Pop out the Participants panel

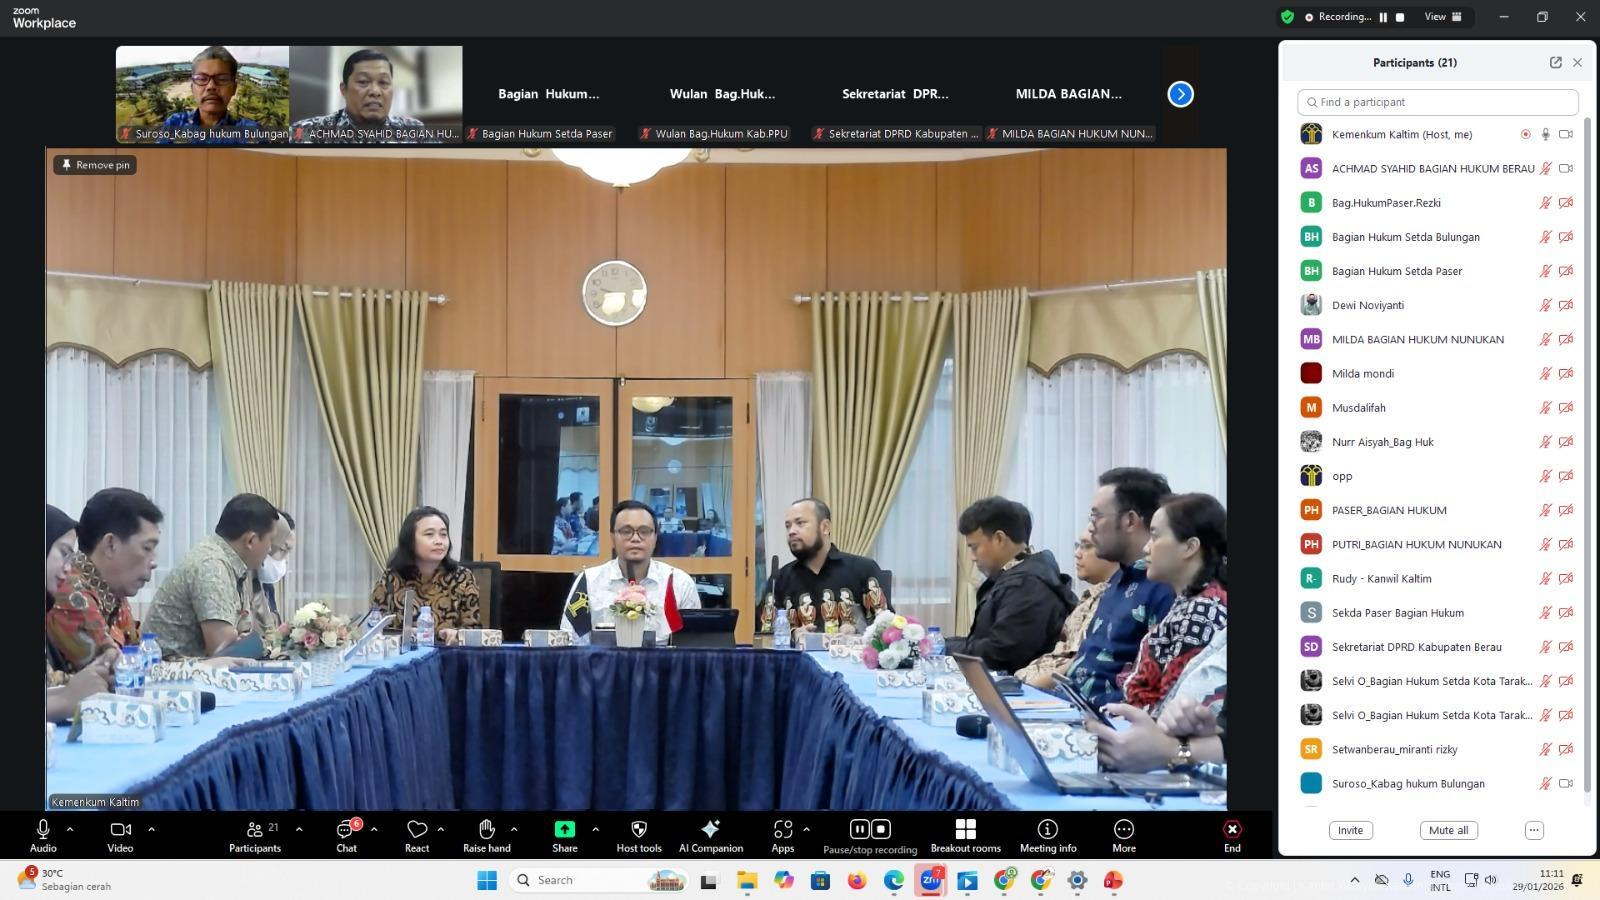click(x=1555, y=62)
